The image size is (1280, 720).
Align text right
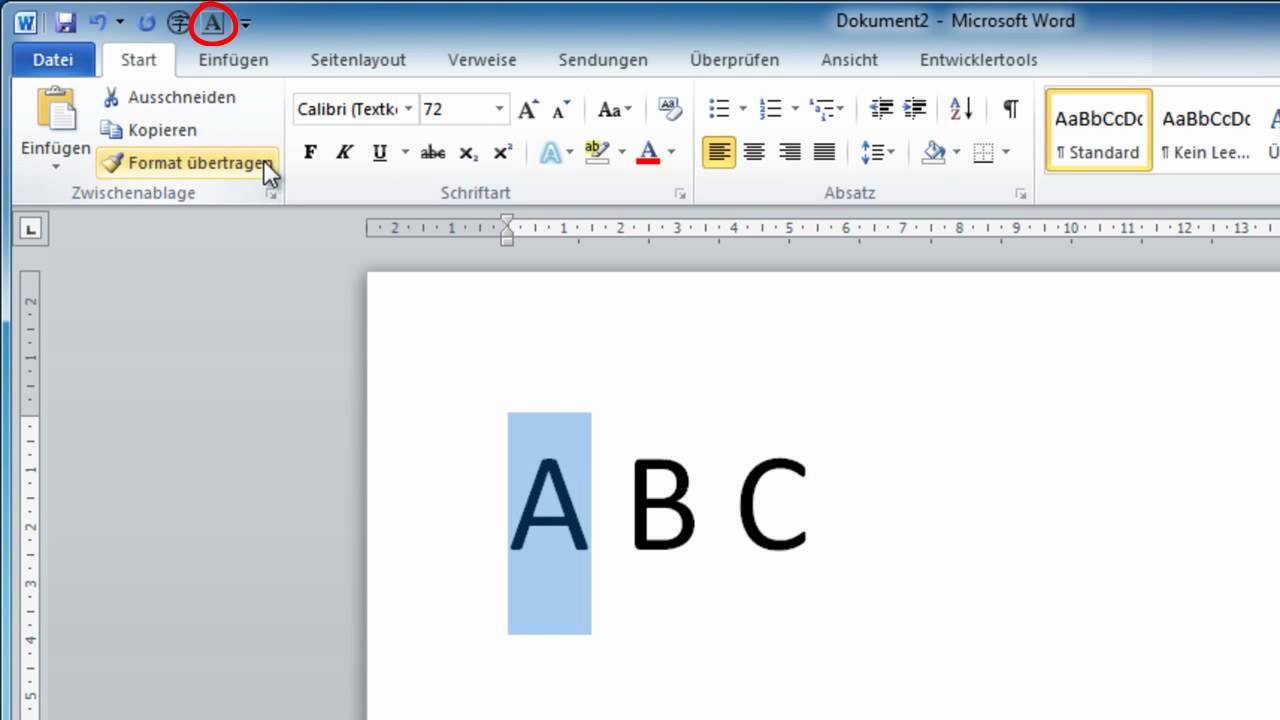pyautogui.click(x=790, y=152)
